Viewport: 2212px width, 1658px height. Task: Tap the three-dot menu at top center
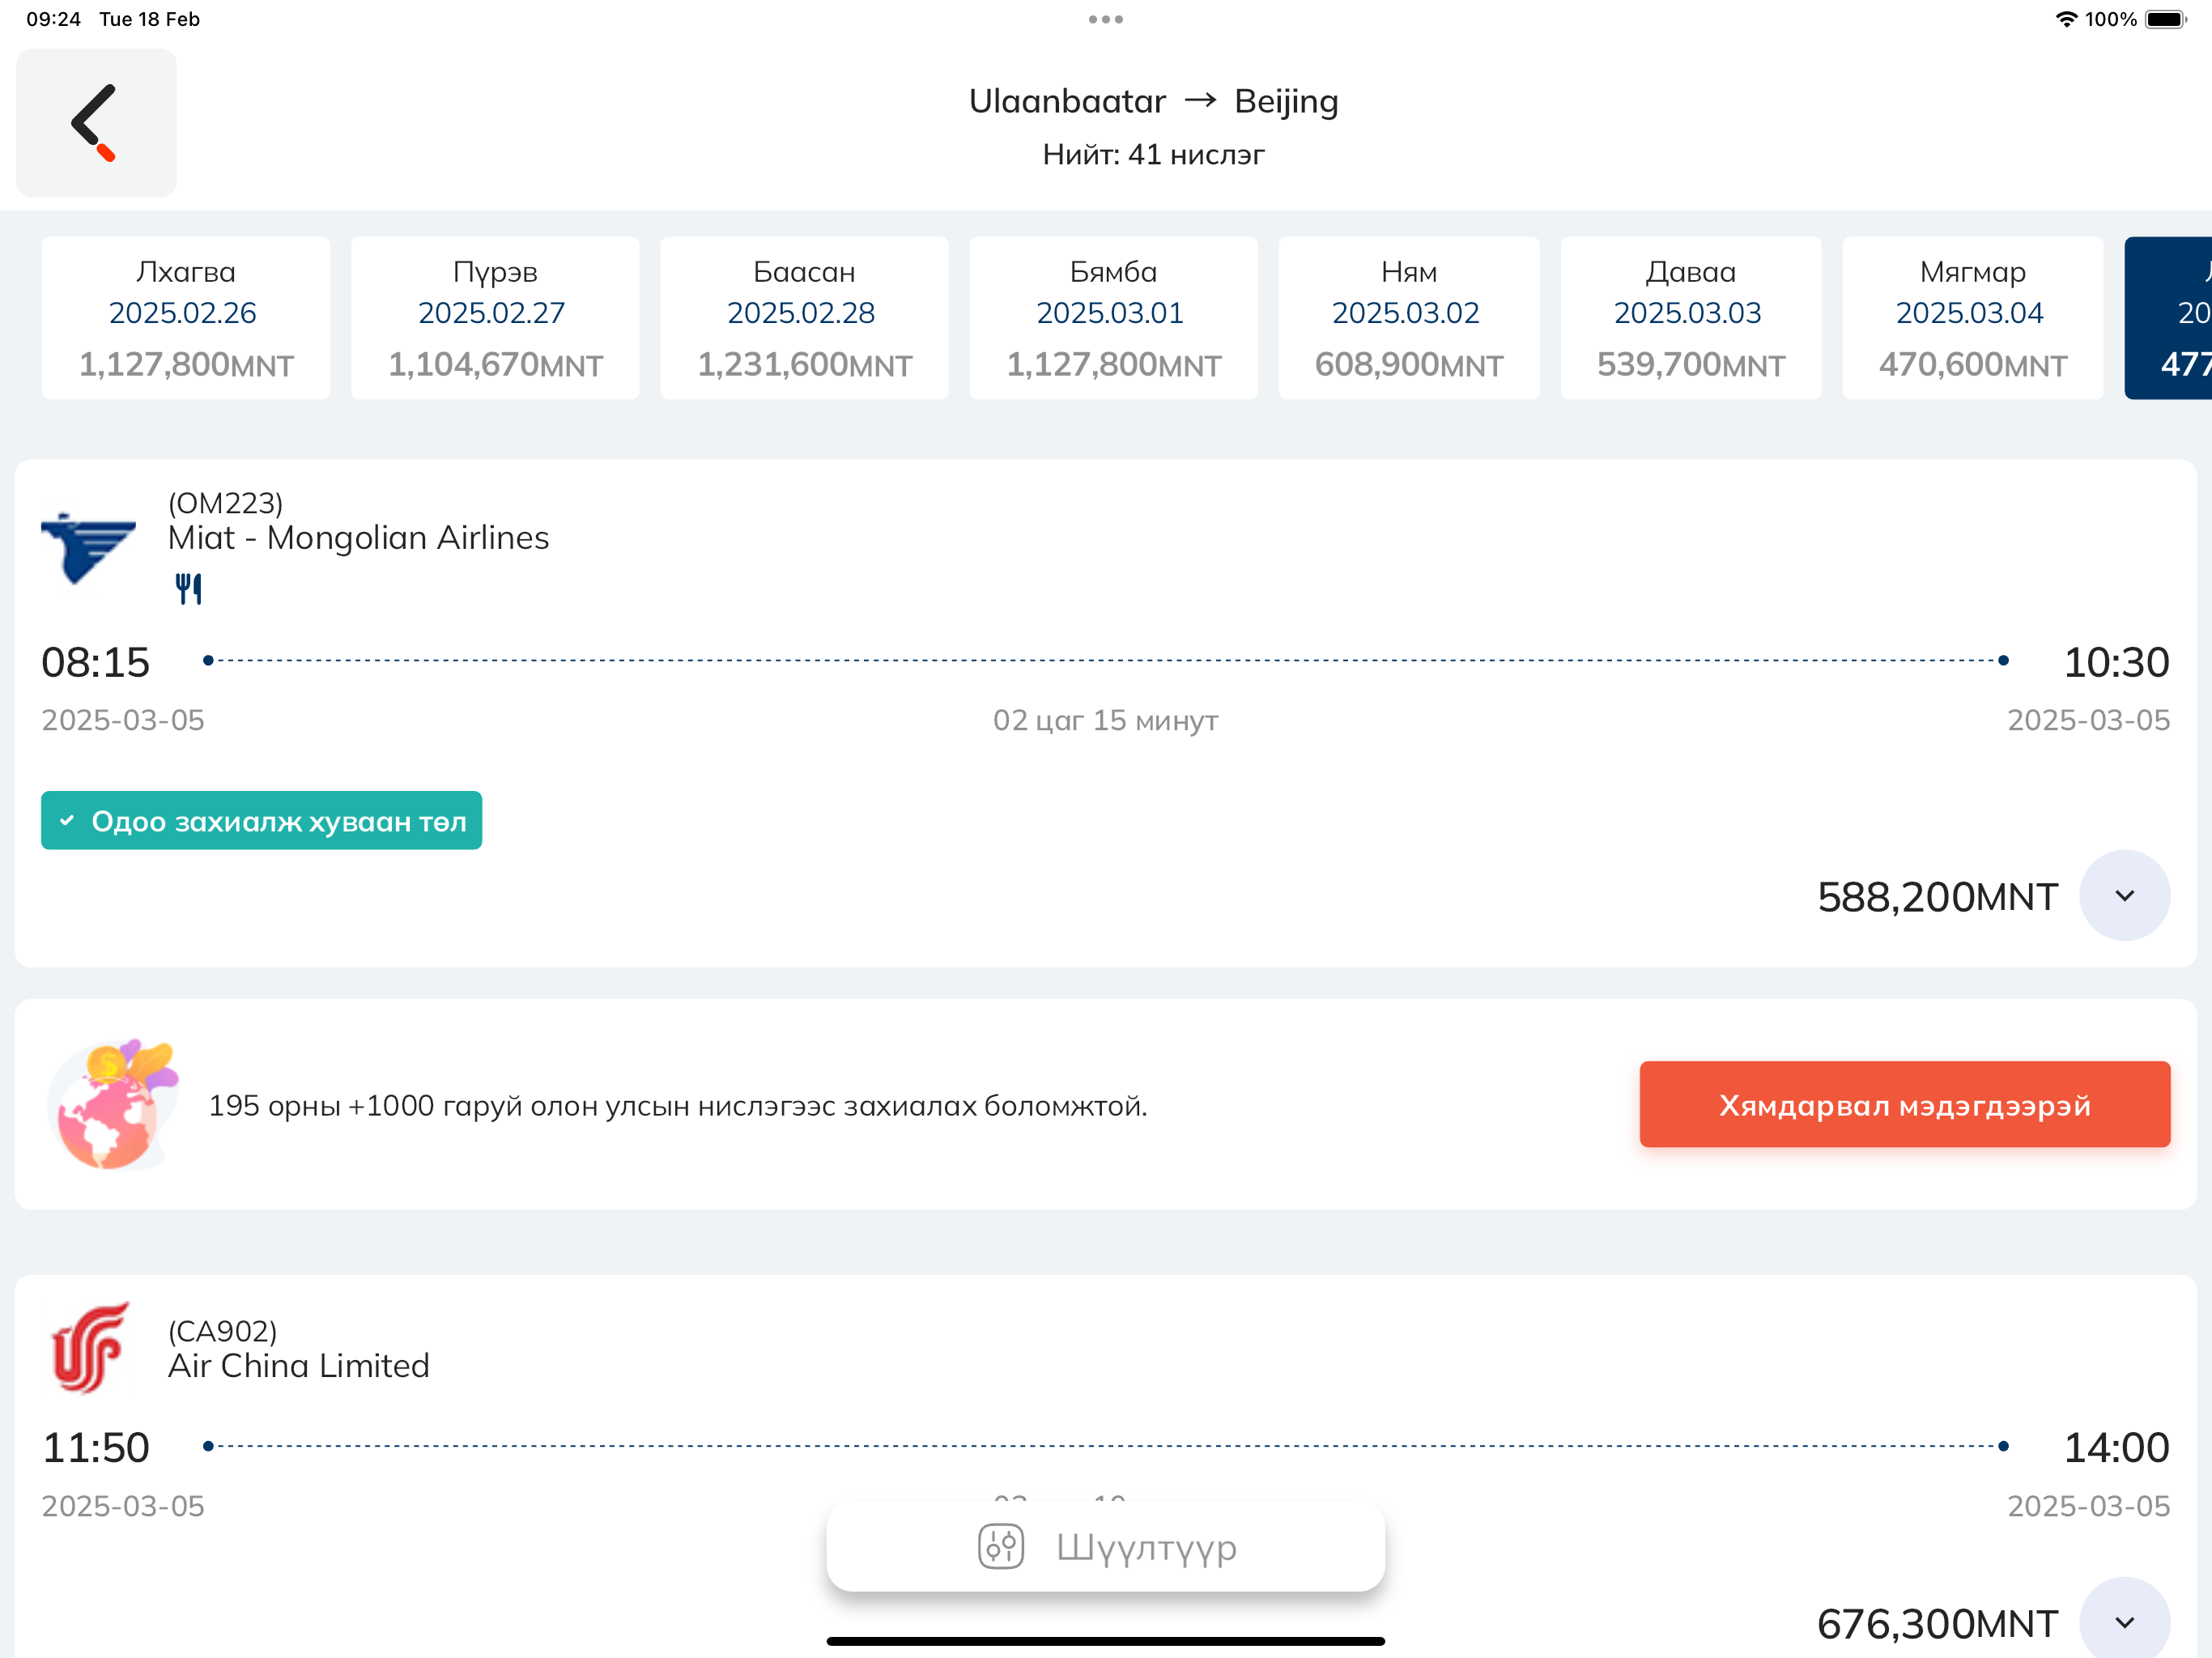(1104, 18)
